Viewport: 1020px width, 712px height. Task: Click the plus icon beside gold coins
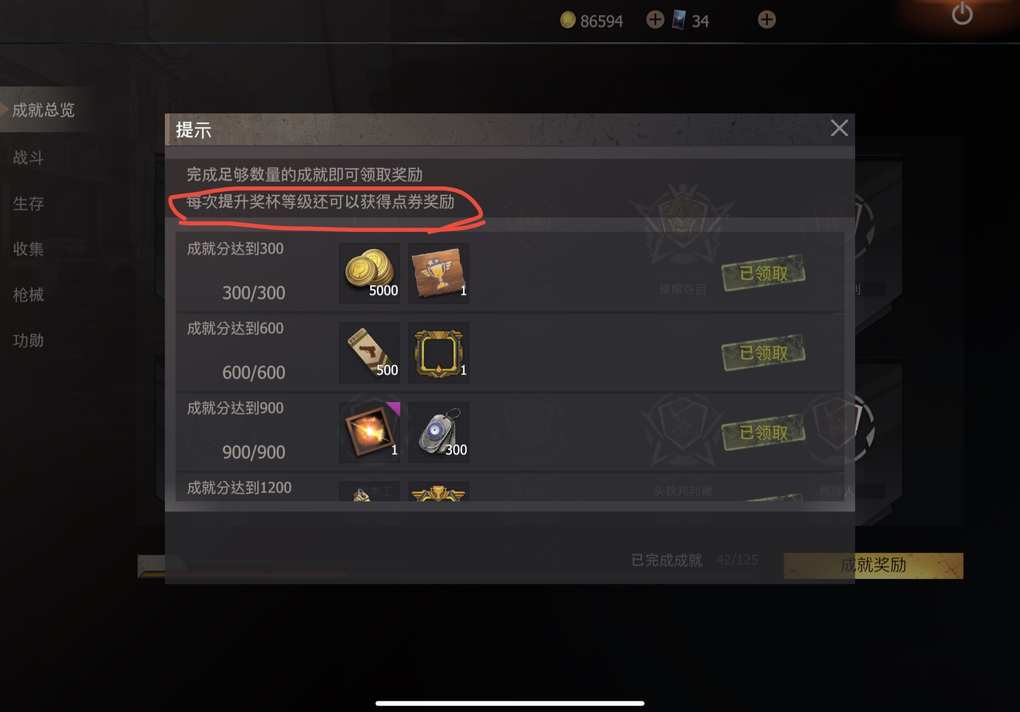(655, 20)
